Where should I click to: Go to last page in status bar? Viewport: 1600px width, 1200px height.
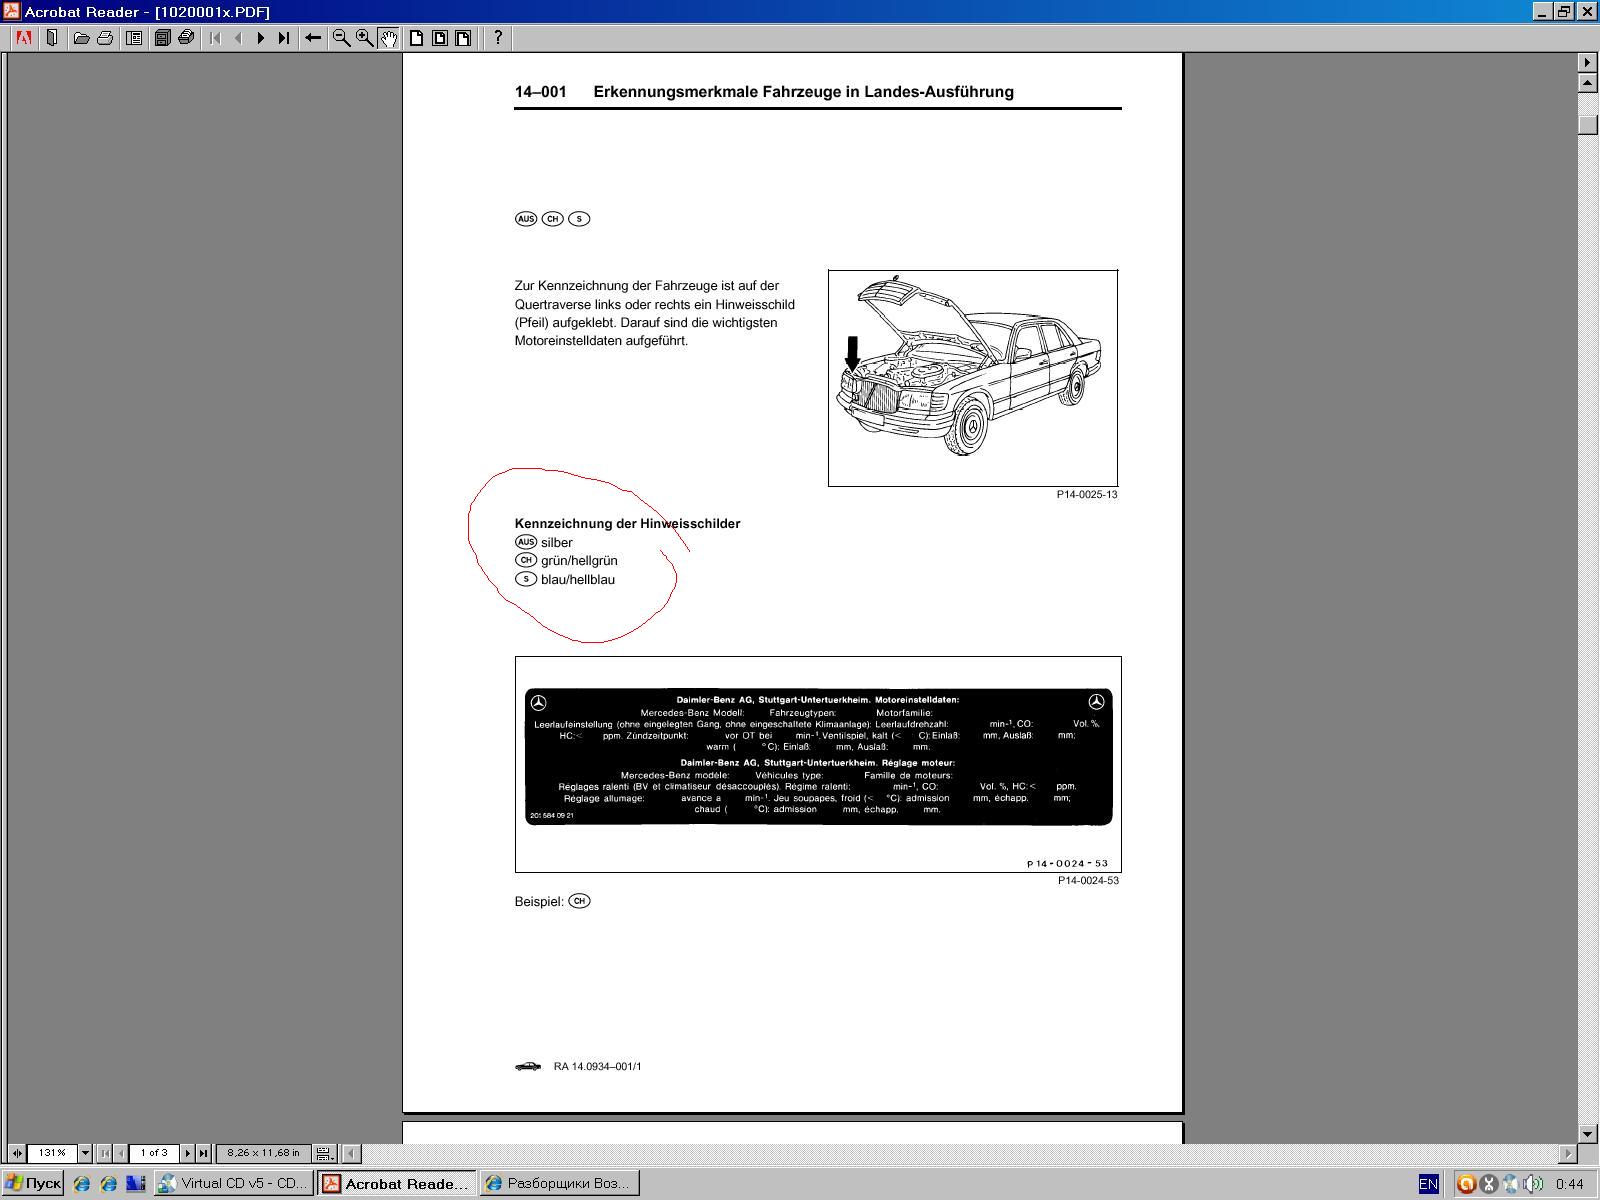click(x=203, y=1153)
